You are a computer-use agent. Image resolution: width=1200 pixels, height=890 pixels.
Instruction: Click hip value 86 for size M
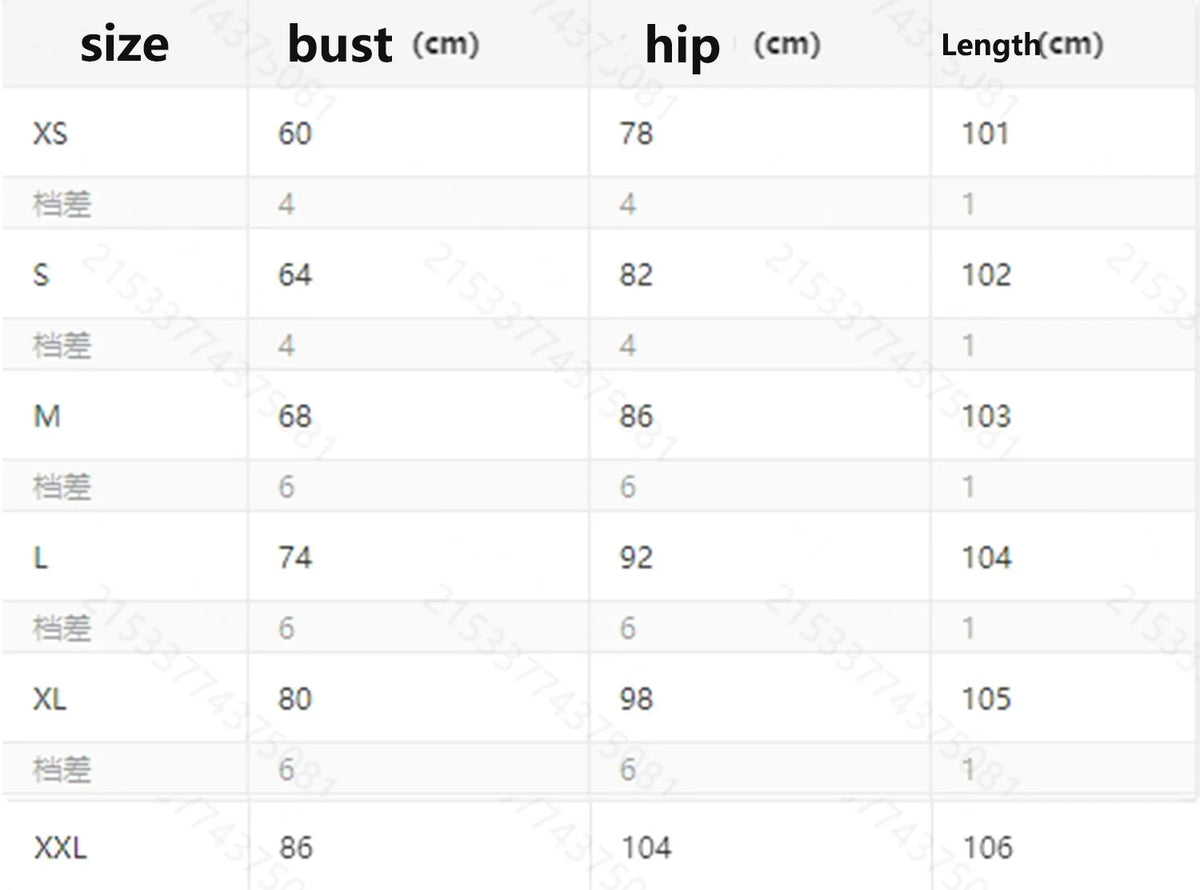click(636, 416)
